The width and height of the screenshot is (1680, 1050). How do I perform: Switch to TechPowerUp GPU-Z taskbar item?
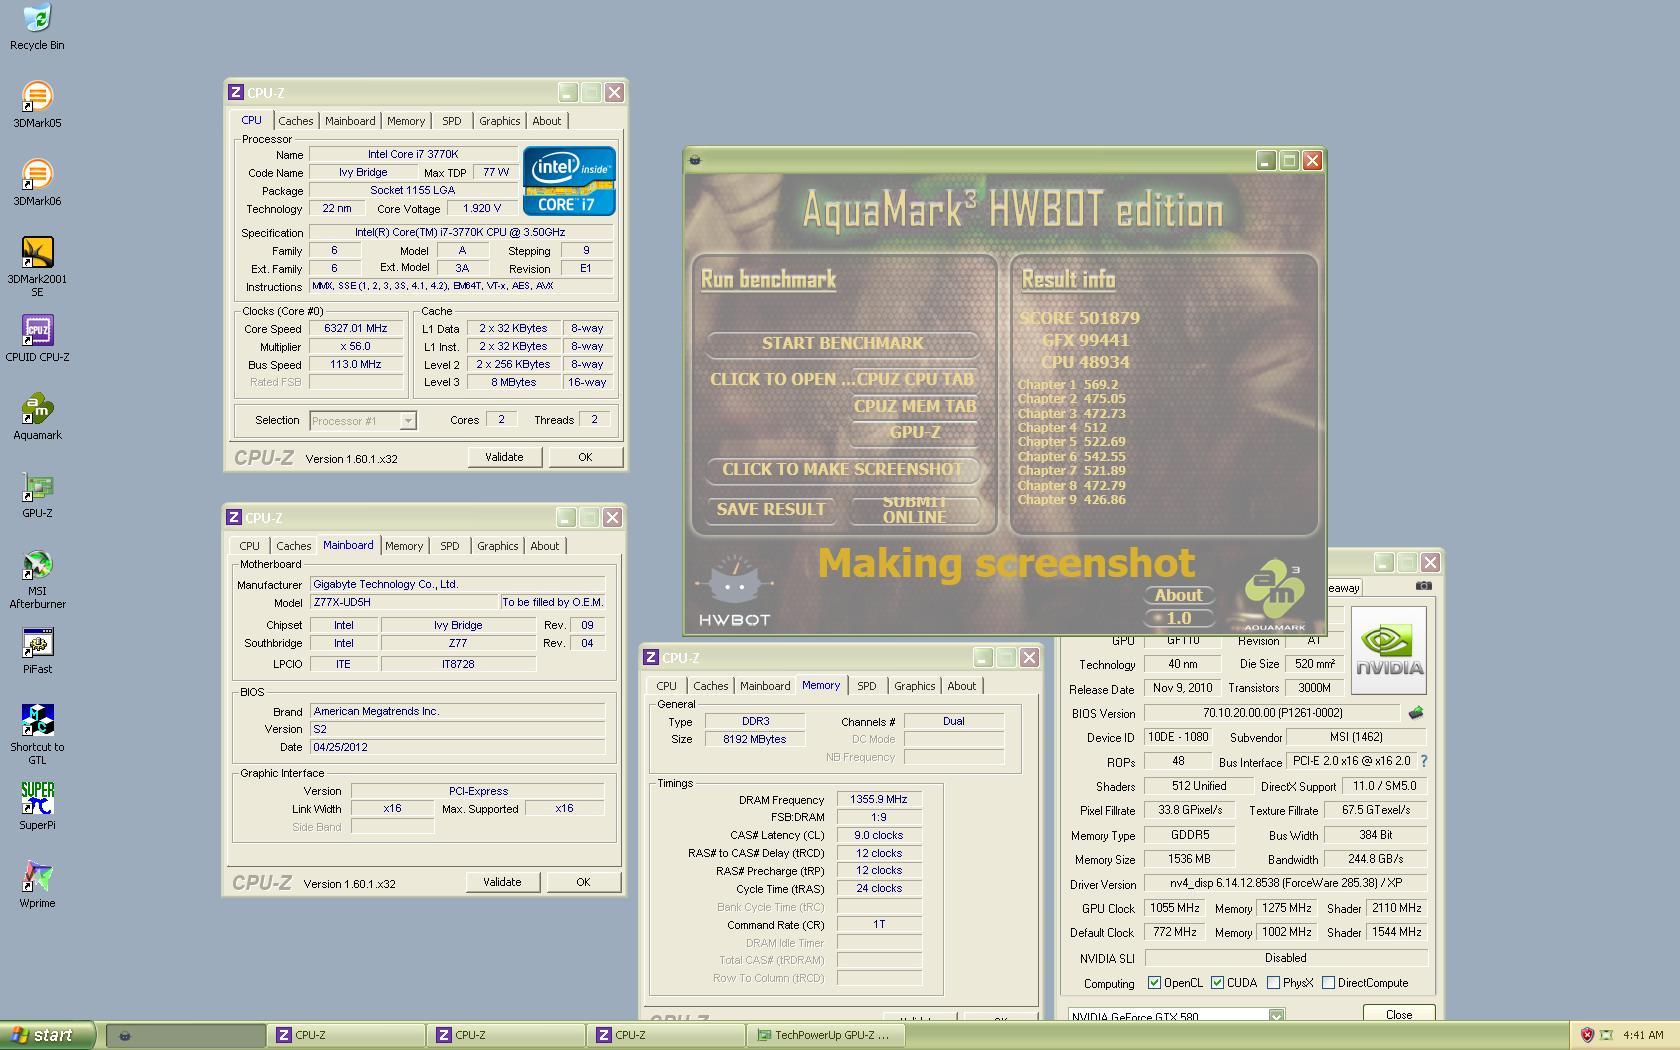[825, 1035]
